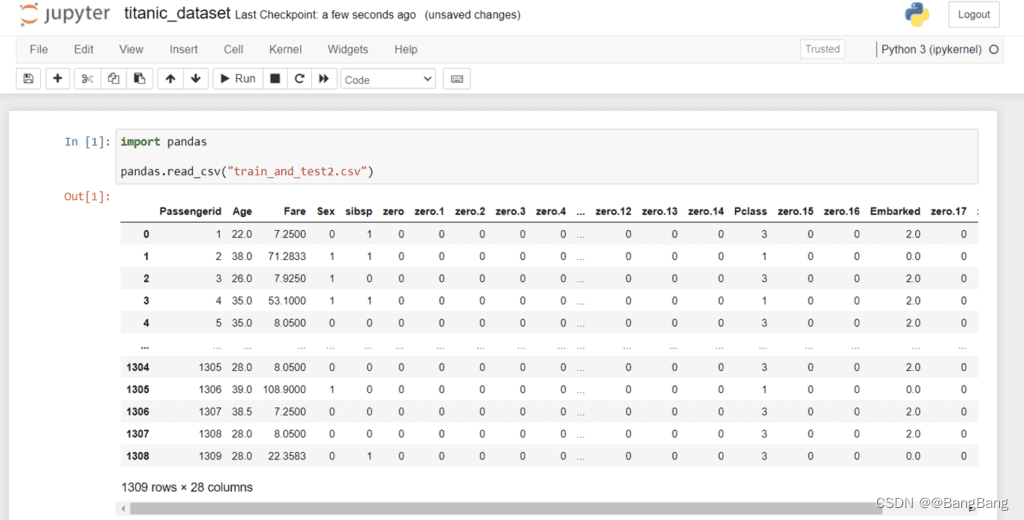This screenshot has height=520, width=1024.
Task: Click the In [1] cell prompt
Action: [x=88, y=142]
